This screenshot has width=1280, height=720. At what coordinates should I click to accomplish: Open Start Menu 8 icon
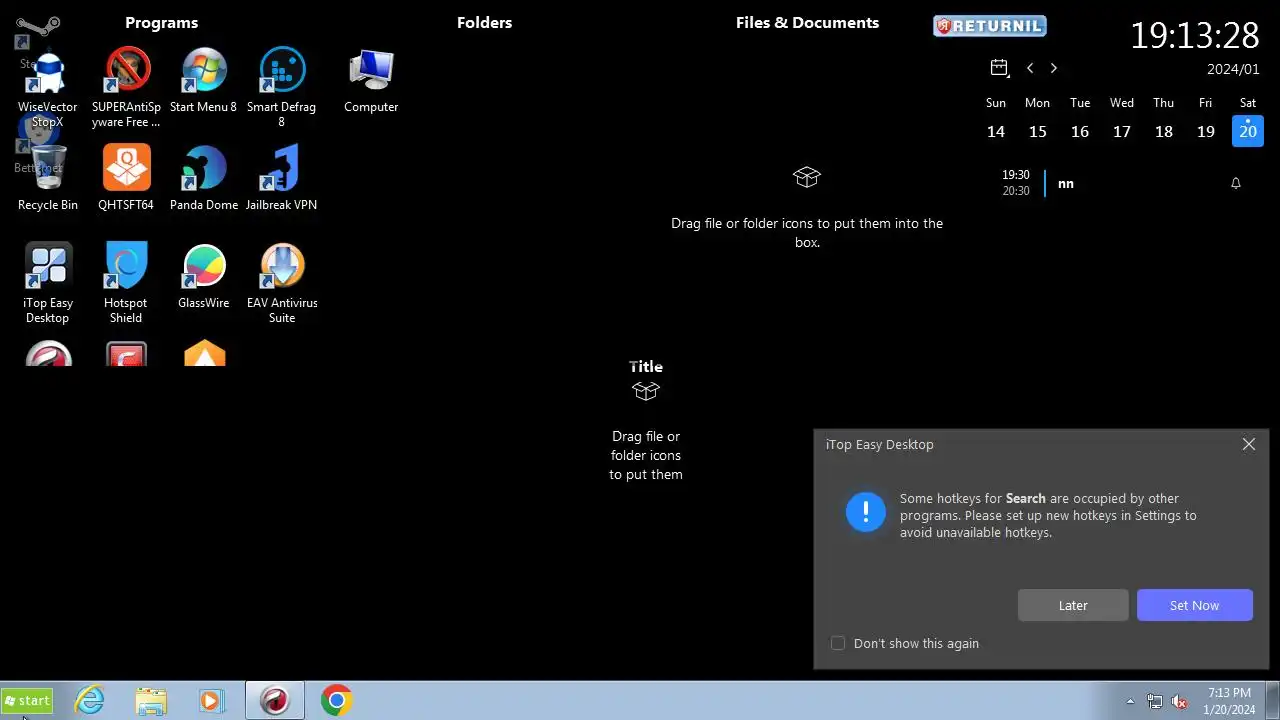(x=204, y=81)
